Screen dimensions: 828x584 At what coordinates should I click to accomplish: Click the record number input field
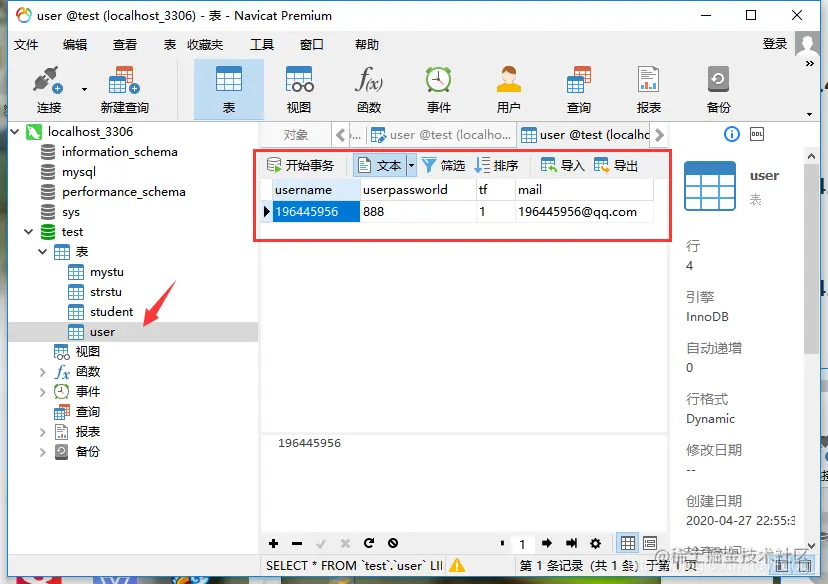(521, 543)
